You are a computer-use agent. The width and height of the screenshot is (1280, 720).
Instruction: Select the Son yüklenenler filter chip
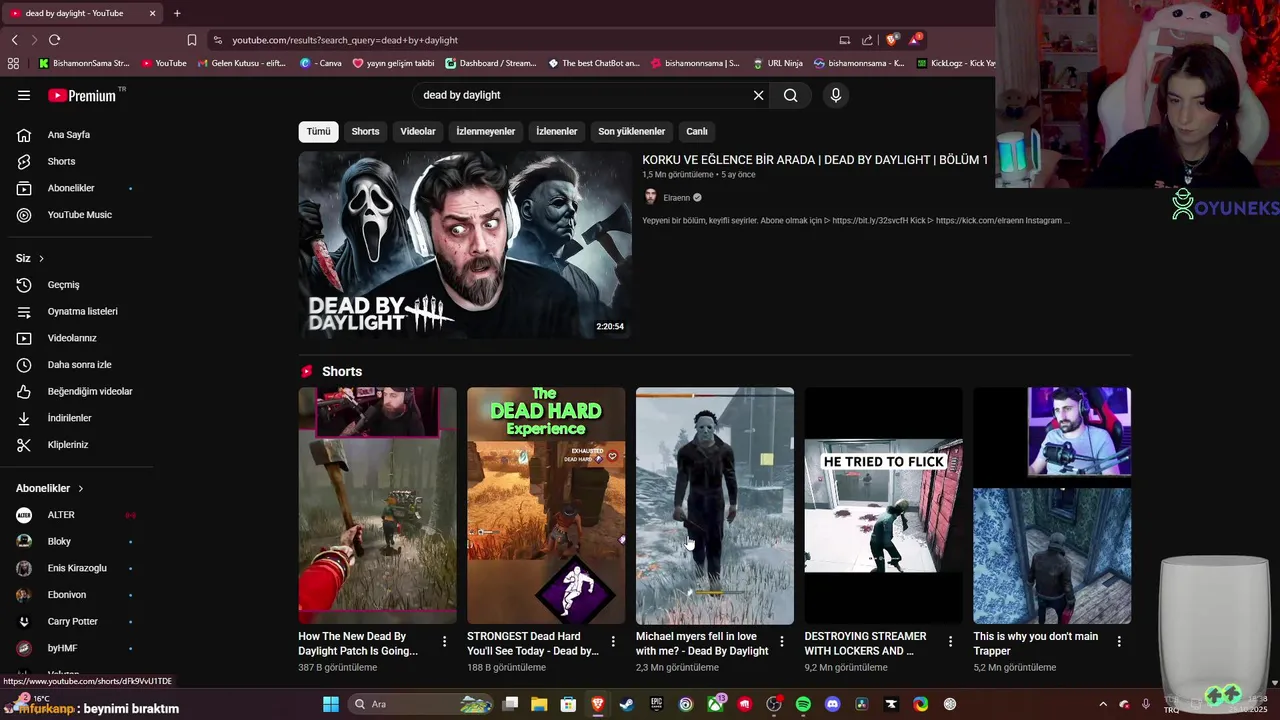[x=631, y=131]
